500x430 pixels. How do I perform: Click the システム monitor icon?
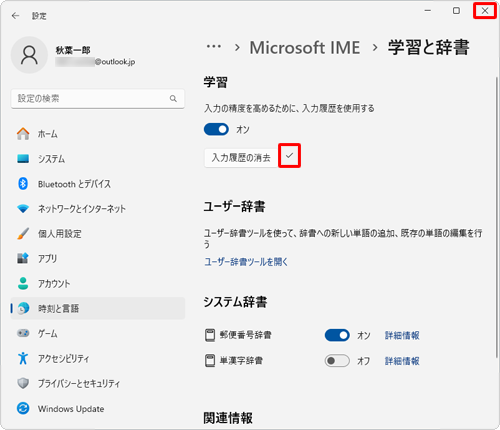23,159
